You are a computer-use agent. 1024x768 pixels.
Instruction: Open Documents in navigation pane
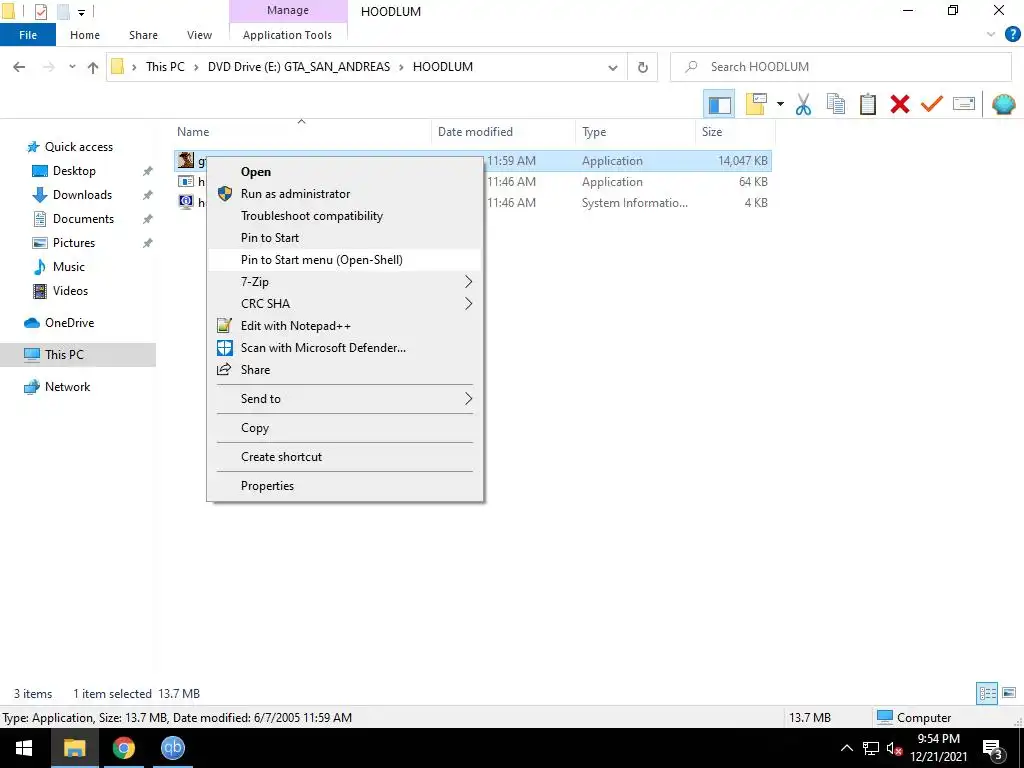(83, 219)
